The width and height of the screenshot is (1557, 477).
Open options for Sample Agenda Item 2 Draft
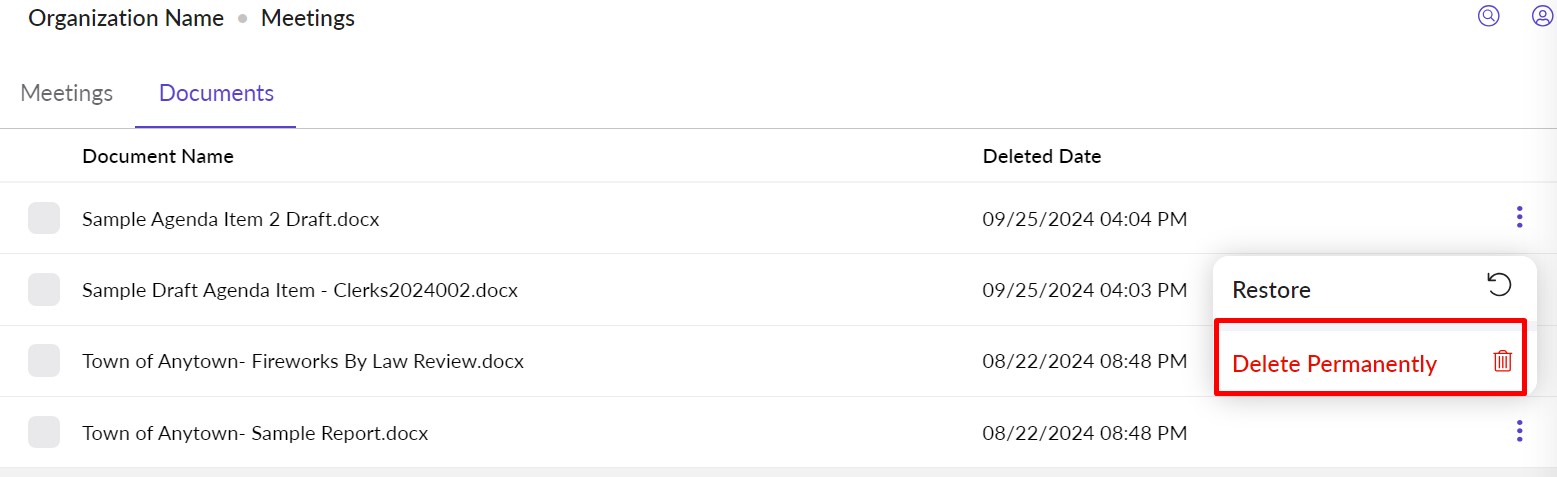point(1519,217)
